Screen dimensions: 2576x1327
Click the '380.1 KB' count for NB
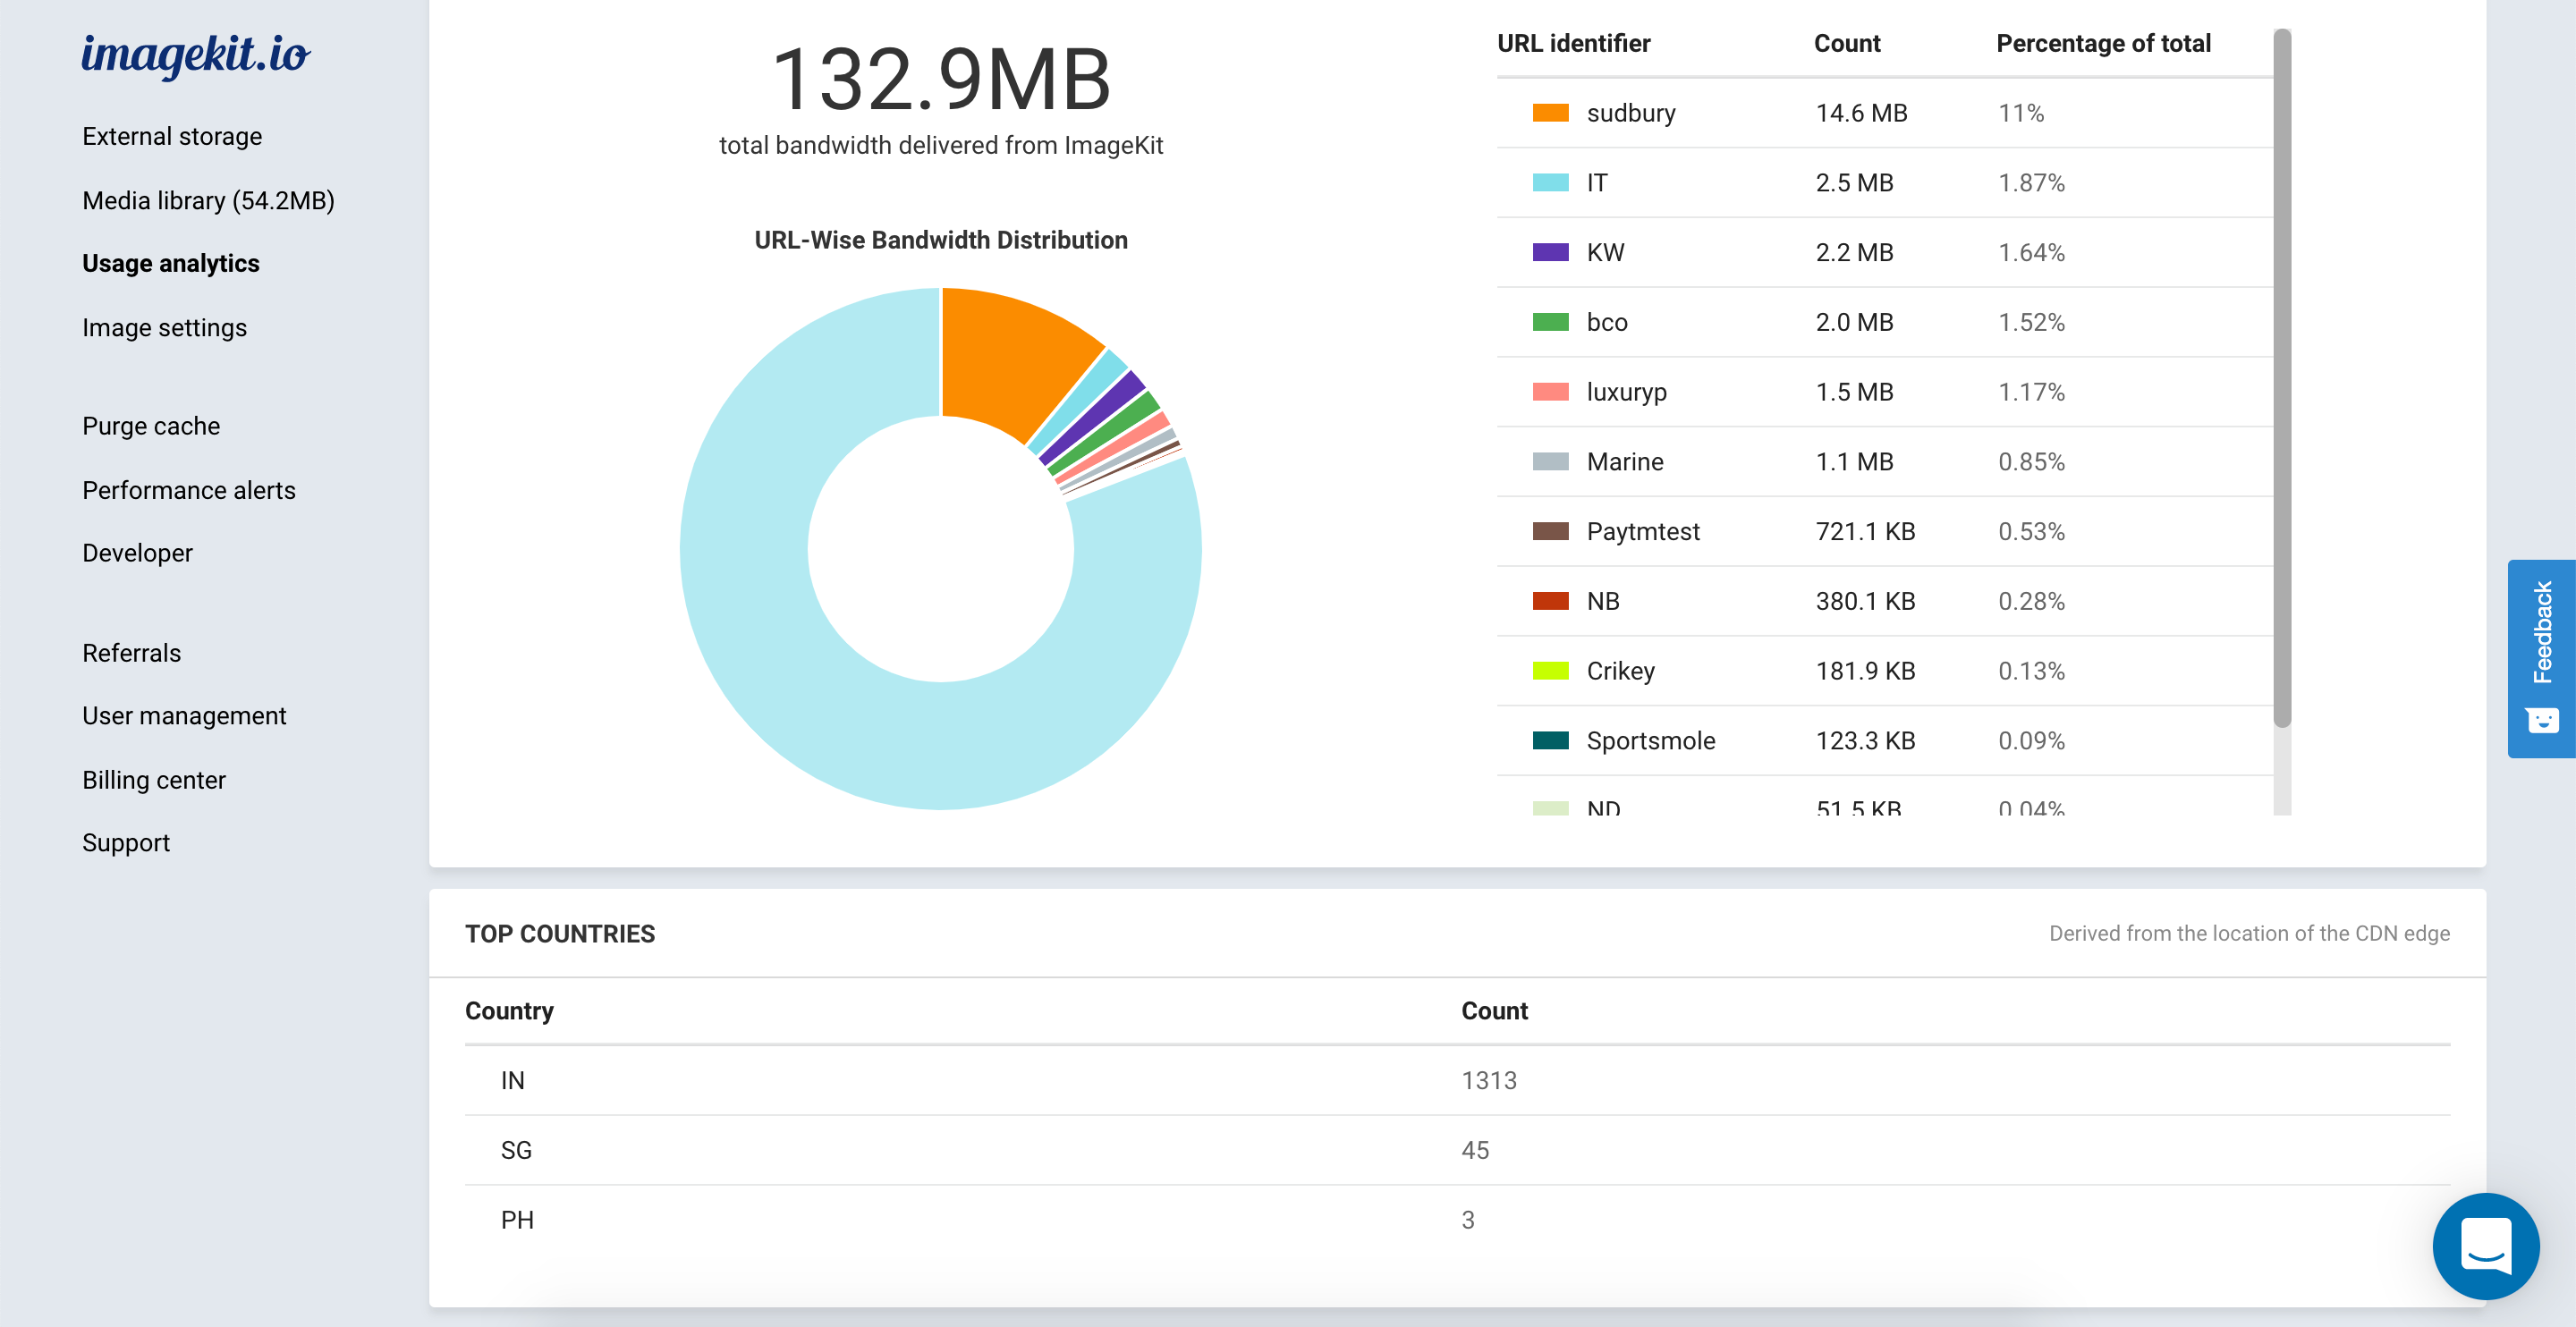click(1865, 601)
